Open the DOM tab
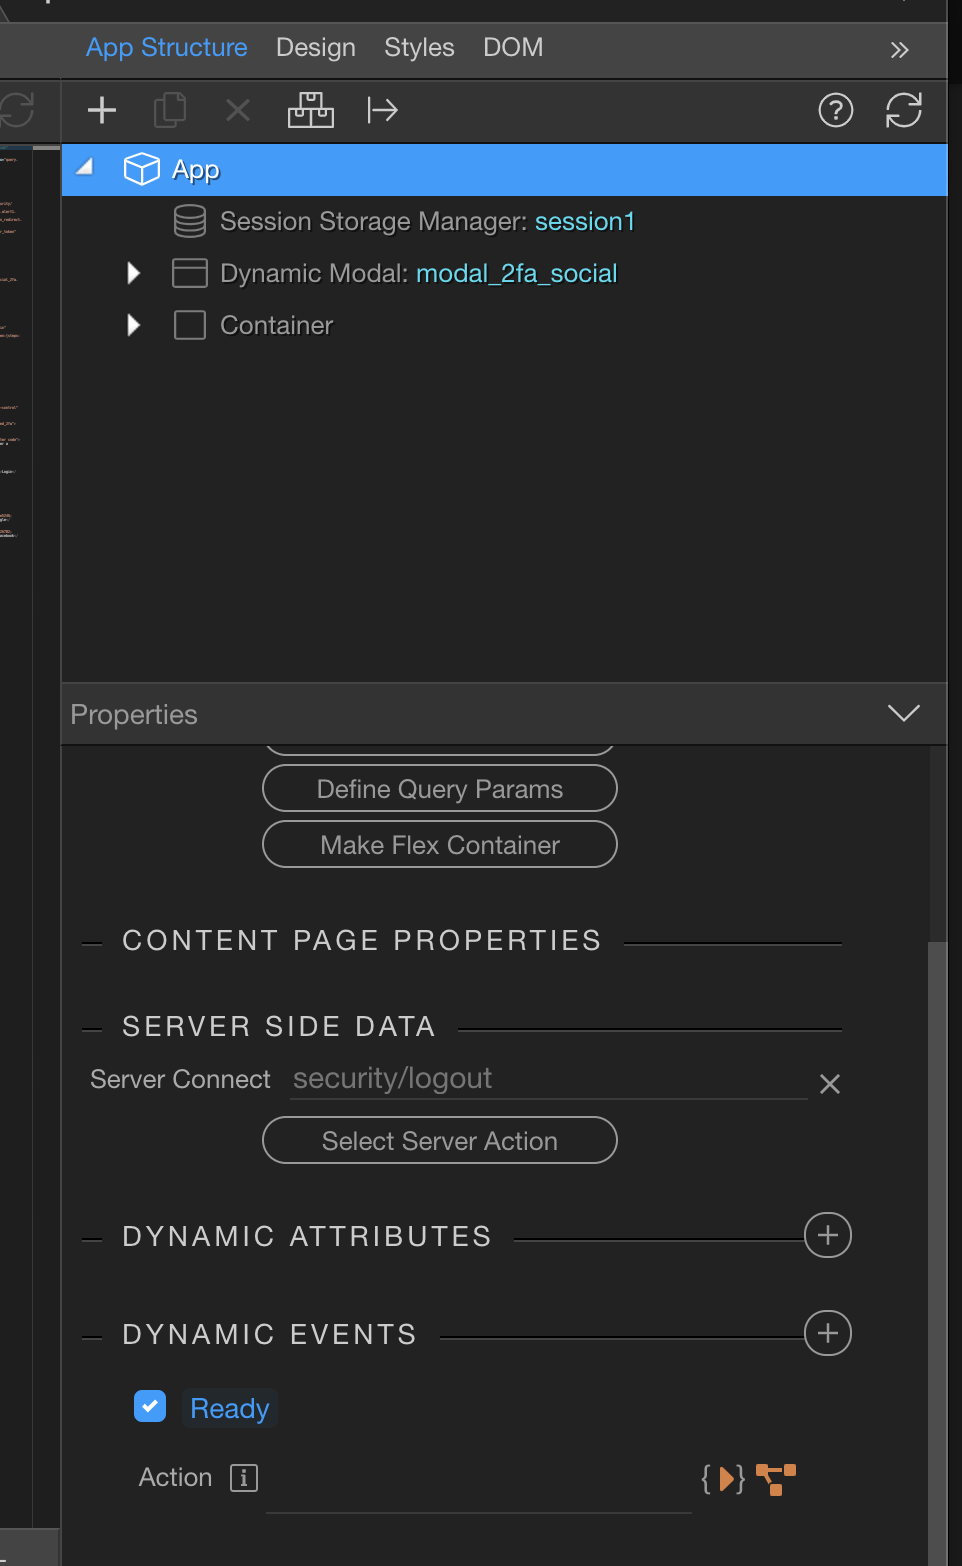Image resolution: width=962 pixels, height=1566 pixels. coord(513,48)
